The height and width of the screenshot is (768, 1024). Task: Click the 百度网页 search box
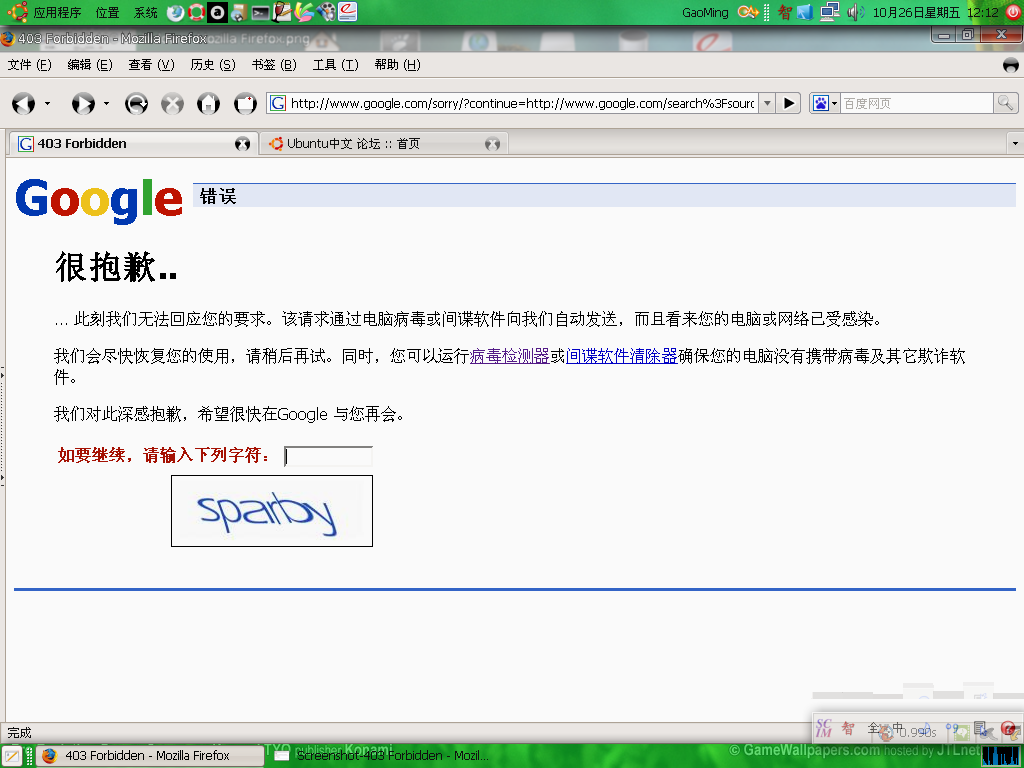(916, 103)
